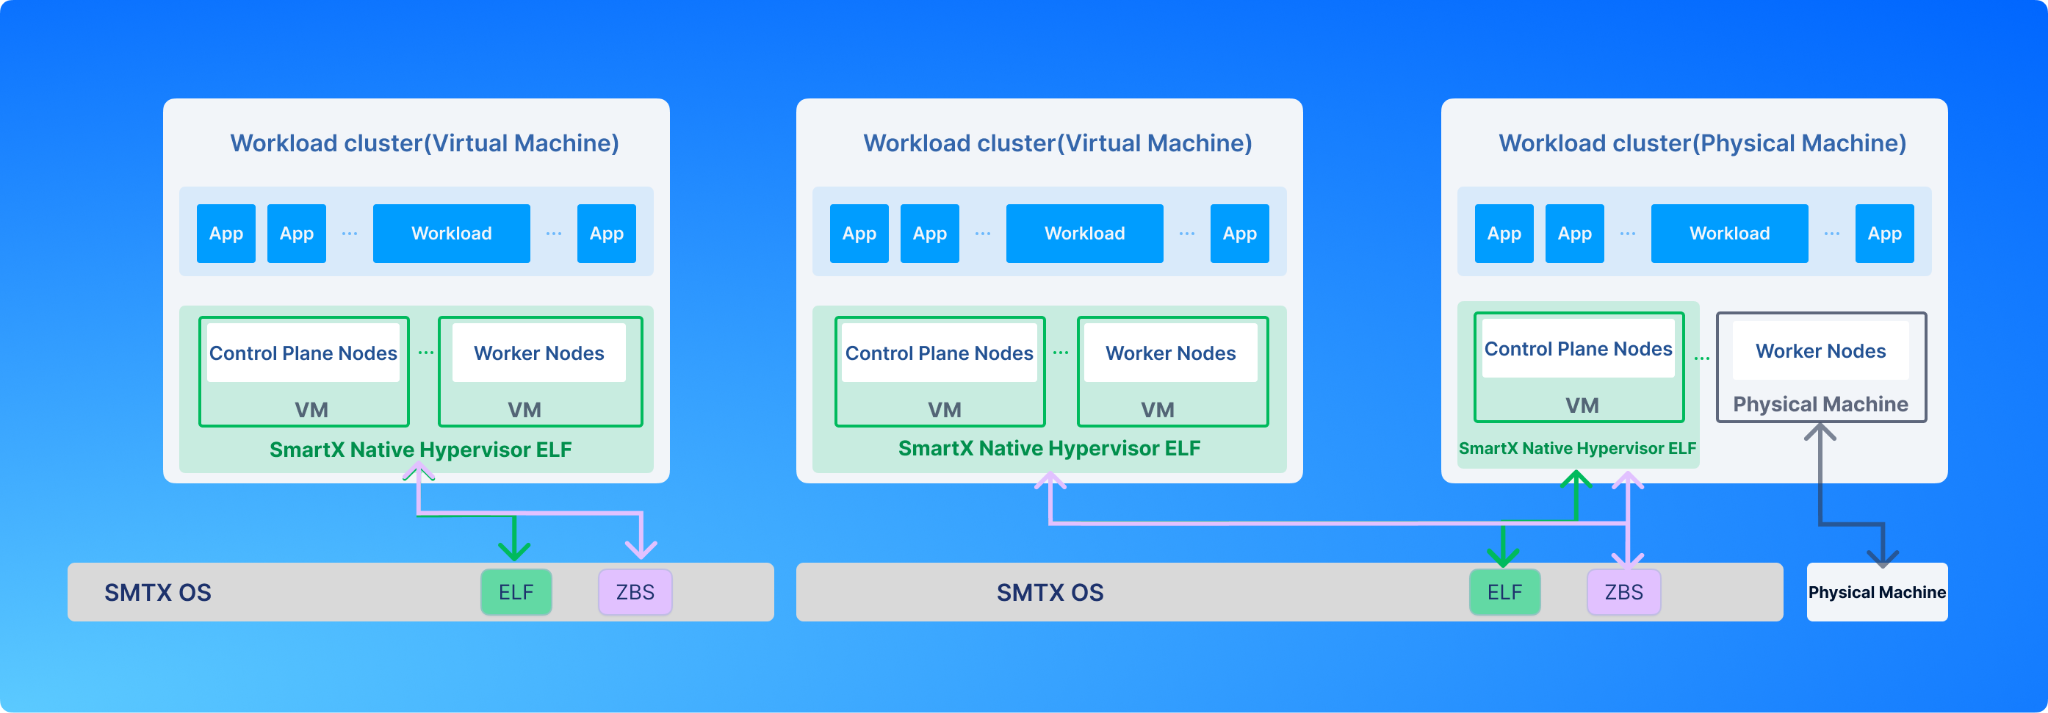
Task: Click SMTX OS label in the wider bar
Action: click(1050, 592)
